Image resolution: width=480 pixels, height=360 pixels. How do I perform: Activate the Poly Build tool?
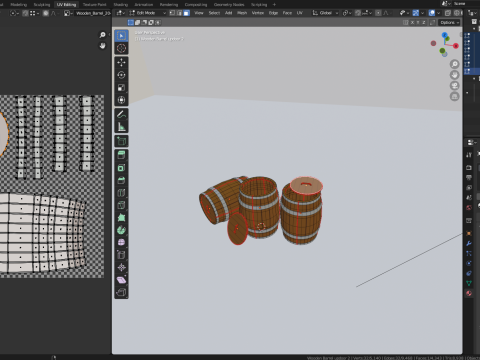coord(121,218)
